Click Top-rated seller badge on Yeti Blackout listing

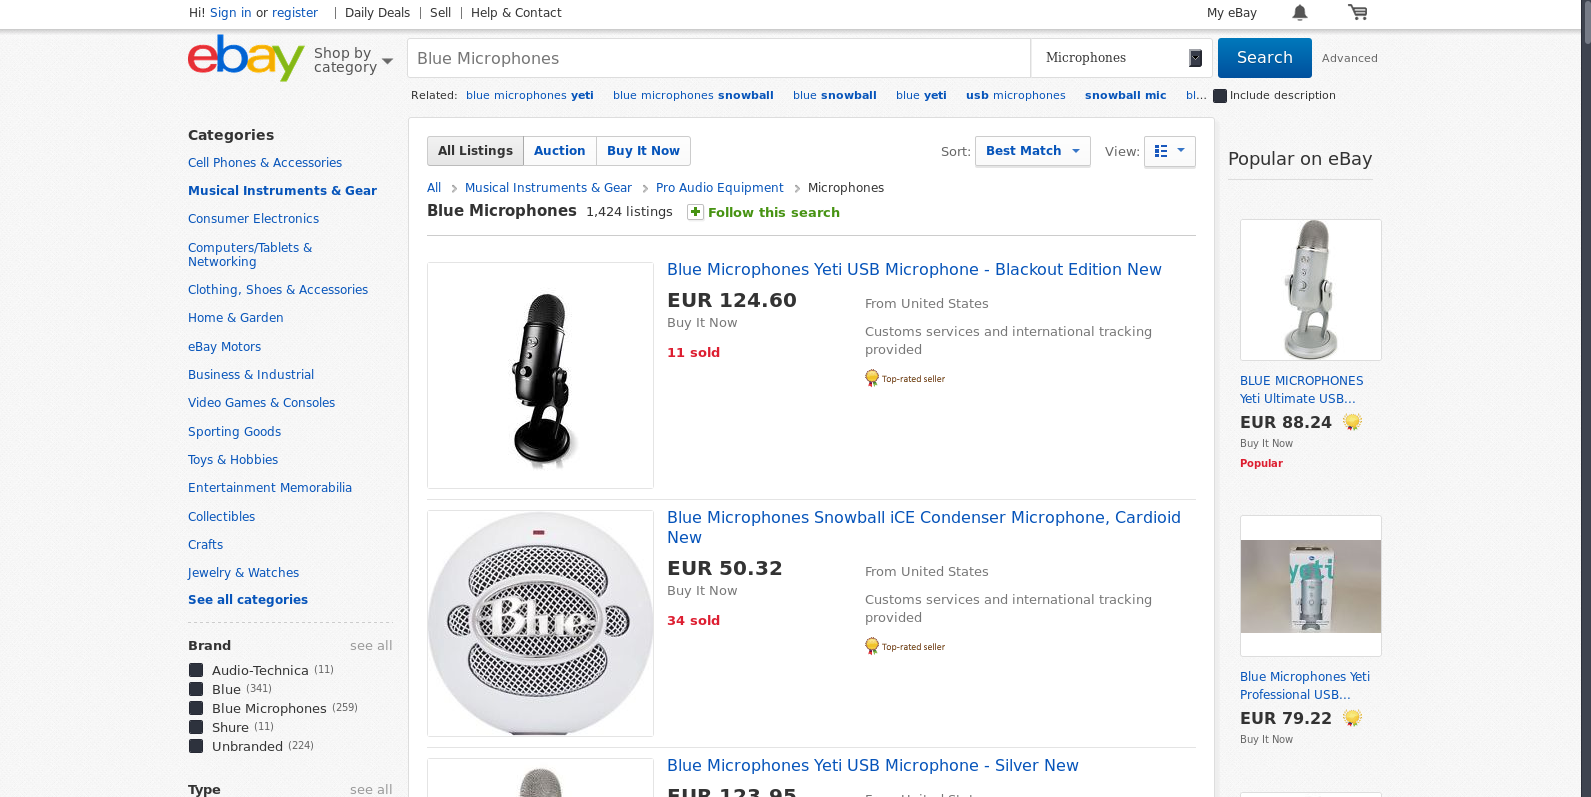(905, 378)
